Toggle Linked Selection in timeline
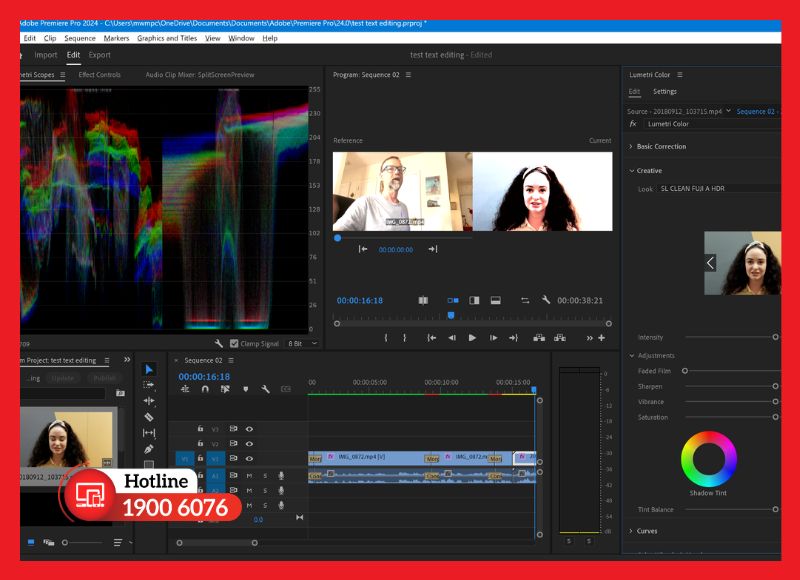Screen dimensions: 800x580 pyautogui.click(x=225, y=389)
